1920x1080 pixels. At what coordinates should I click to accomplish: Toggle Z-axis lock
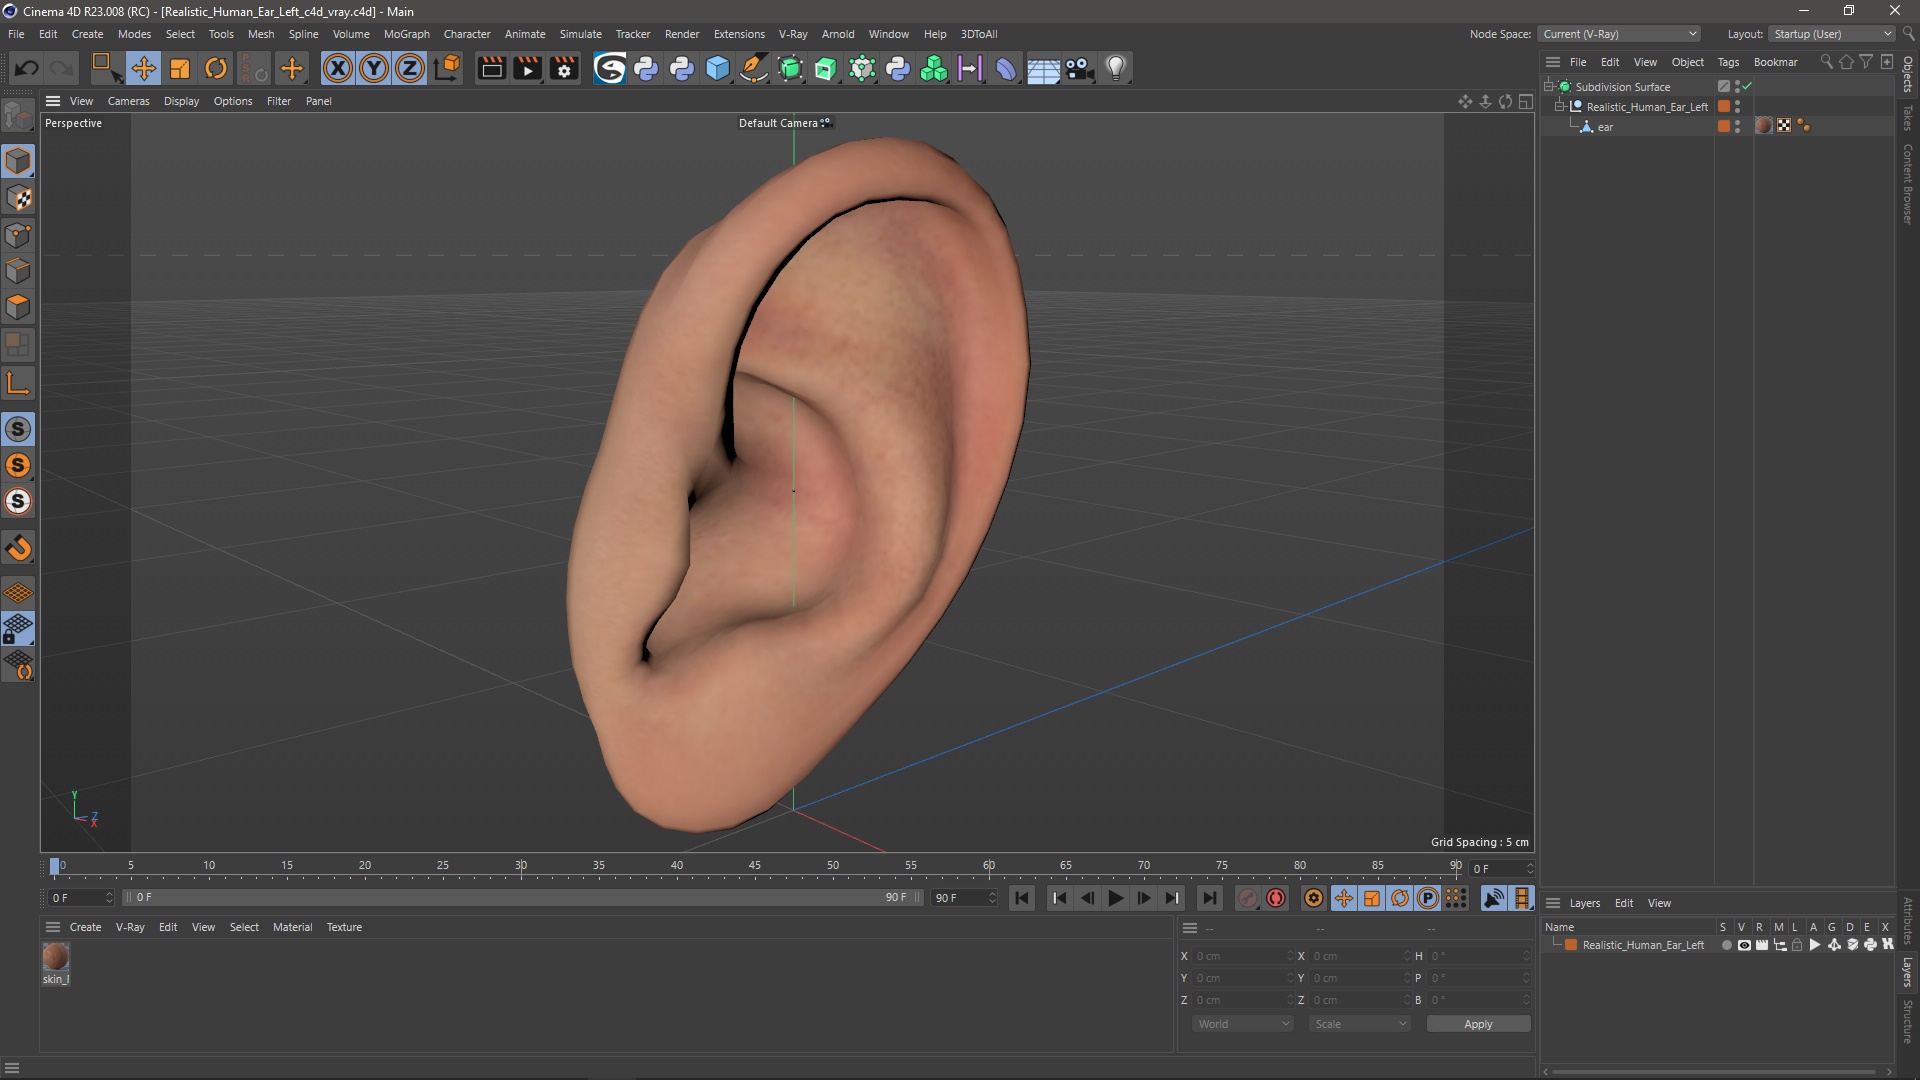click(410, 68)
